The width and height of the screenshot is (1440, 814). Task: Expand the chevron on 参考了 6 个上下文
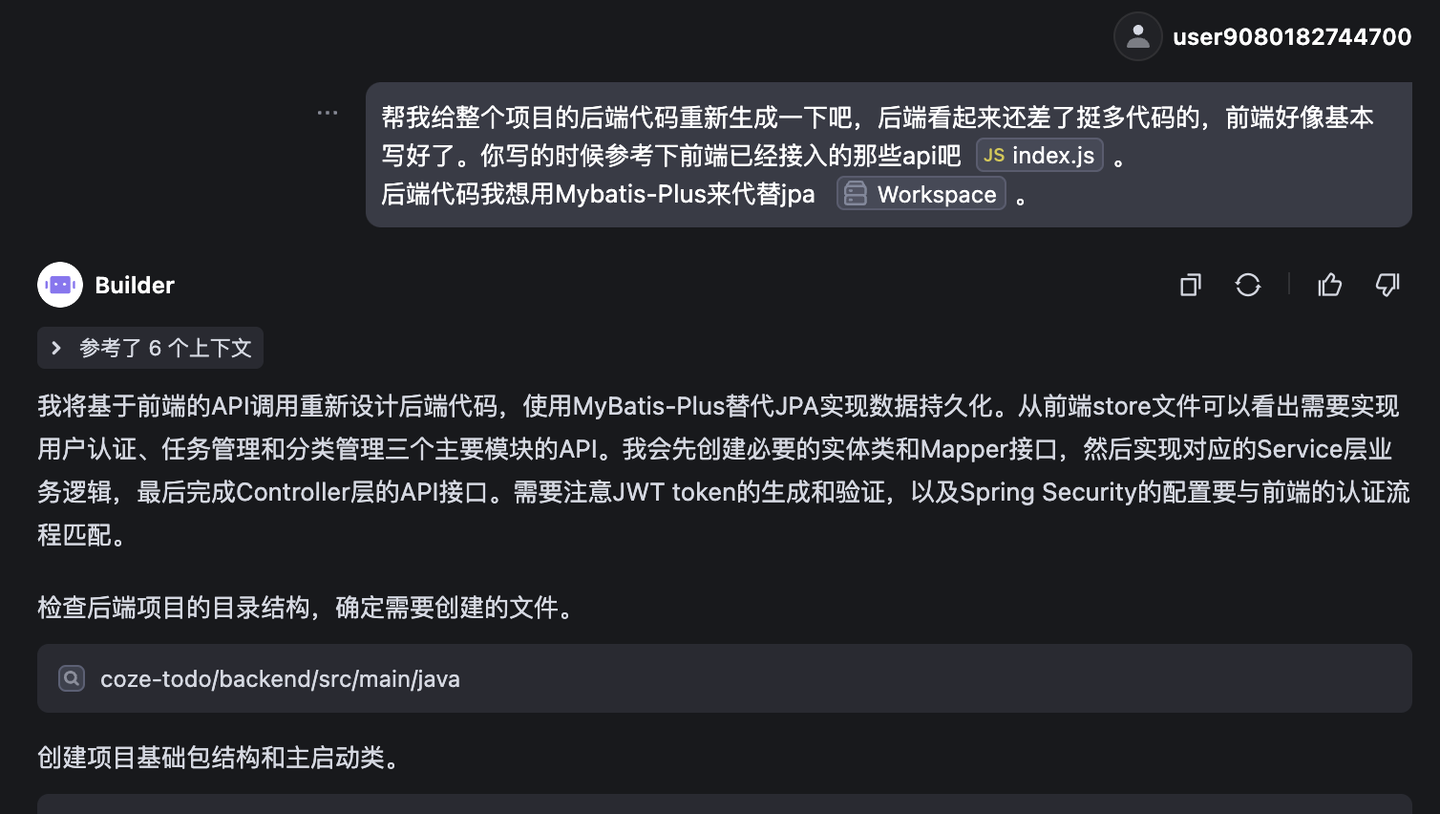56,347
